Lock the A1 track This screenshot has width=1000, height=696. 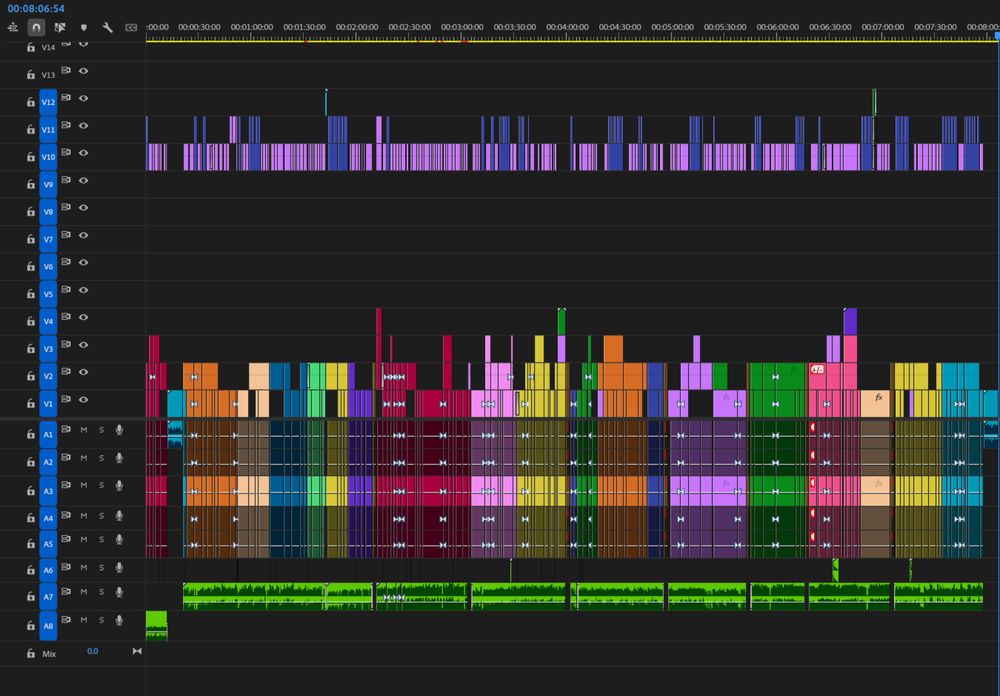click(x=31, y=434)
